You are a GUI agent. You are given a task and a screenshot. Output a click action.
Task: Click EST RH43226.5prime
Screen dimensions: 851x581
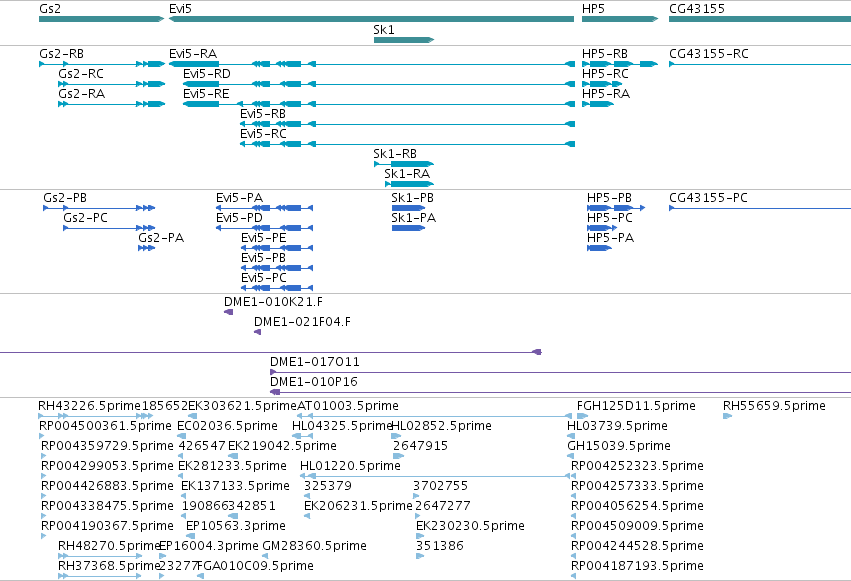pos(90,406)
